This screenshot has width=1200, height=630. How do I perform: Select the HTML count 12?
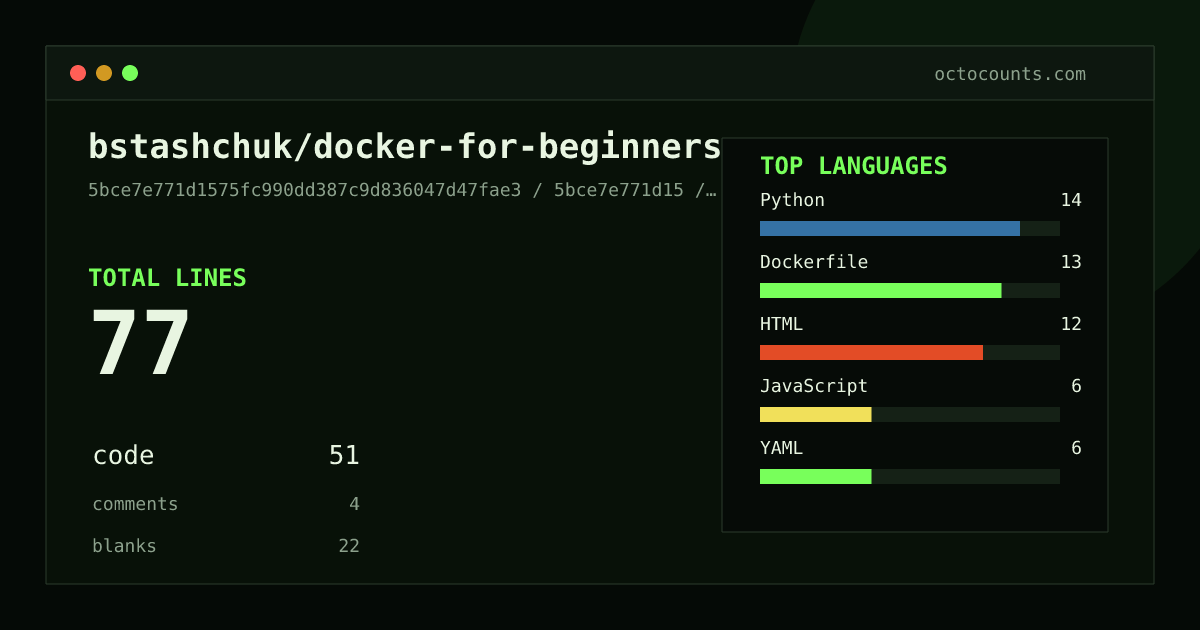(x=1071, y=324)
